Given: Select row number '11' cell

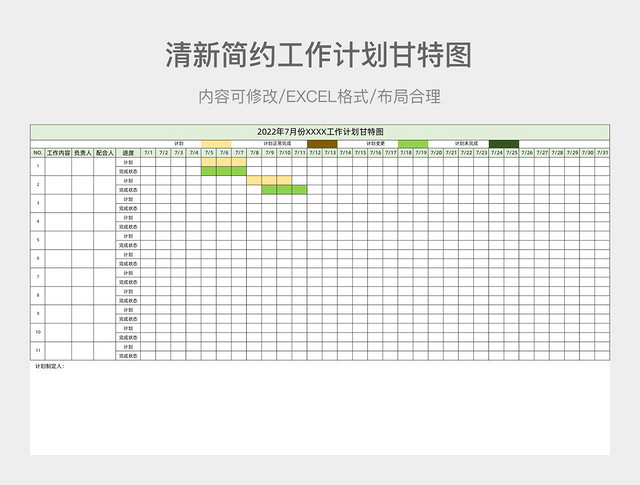Looking at the screenshot, I should (x=38, y=351).
